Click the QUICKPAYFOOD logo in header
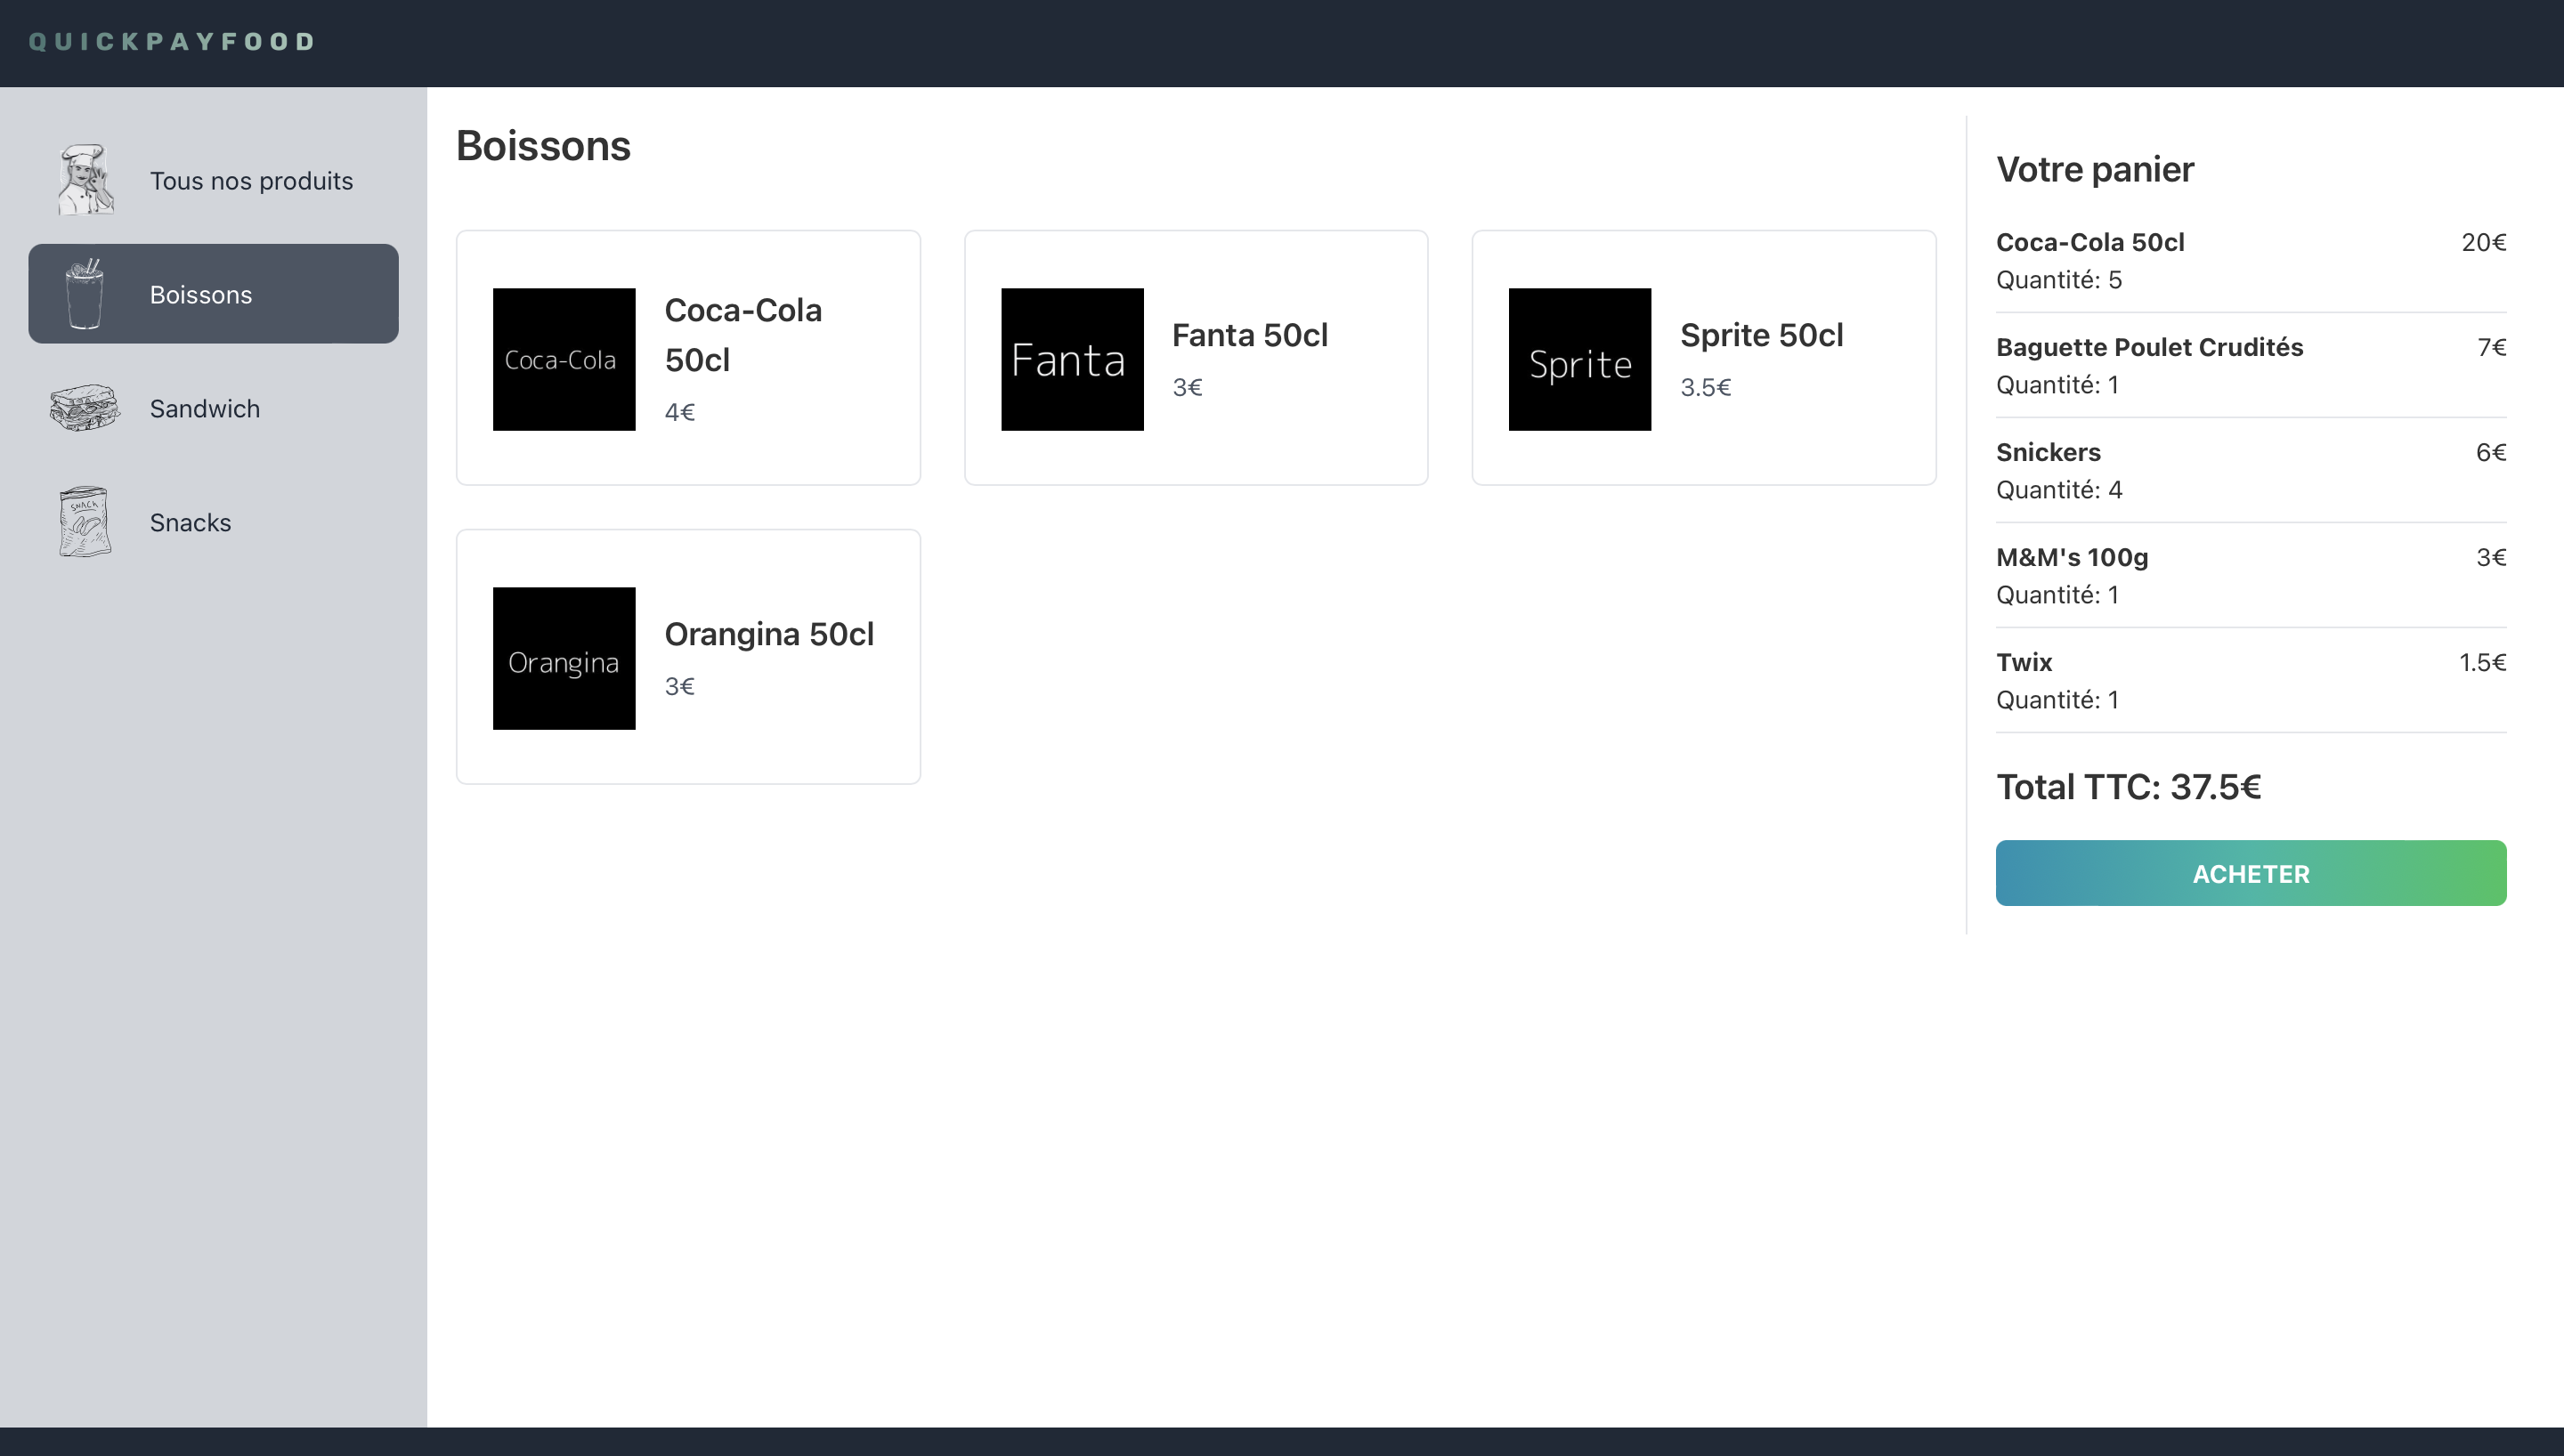The image size is (2564, 1456). tap(172, 42)
